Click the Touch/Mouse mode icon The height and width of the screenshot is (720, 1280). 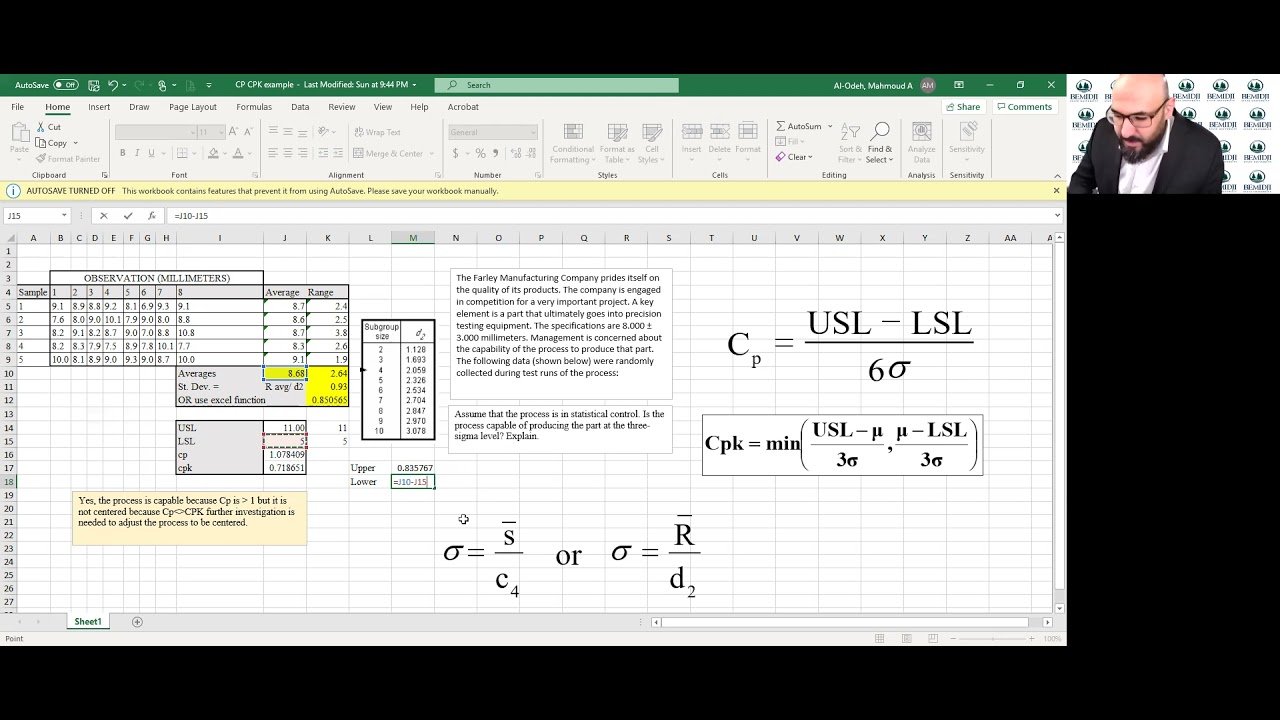(162, 85)
